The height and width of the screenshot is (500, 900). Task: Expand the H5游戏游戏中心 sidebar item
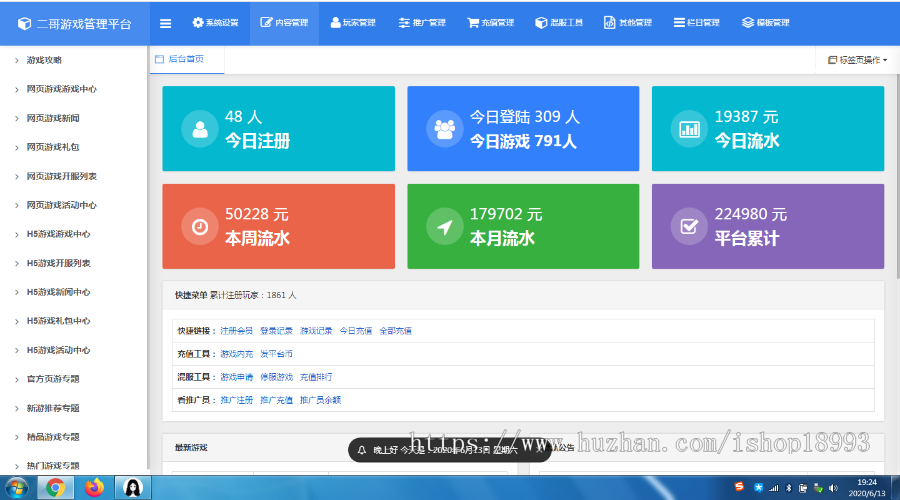tap(58, 234)
